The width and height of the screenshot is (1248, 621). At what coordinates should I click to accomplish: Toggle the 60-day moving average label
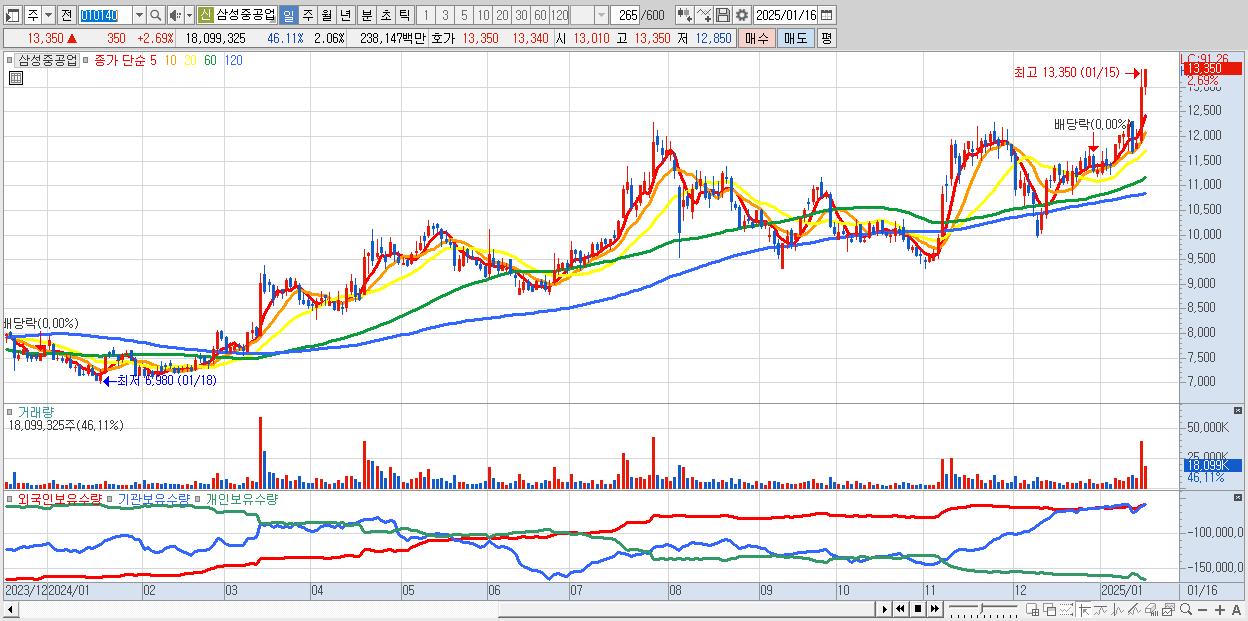tap(210, 60)
